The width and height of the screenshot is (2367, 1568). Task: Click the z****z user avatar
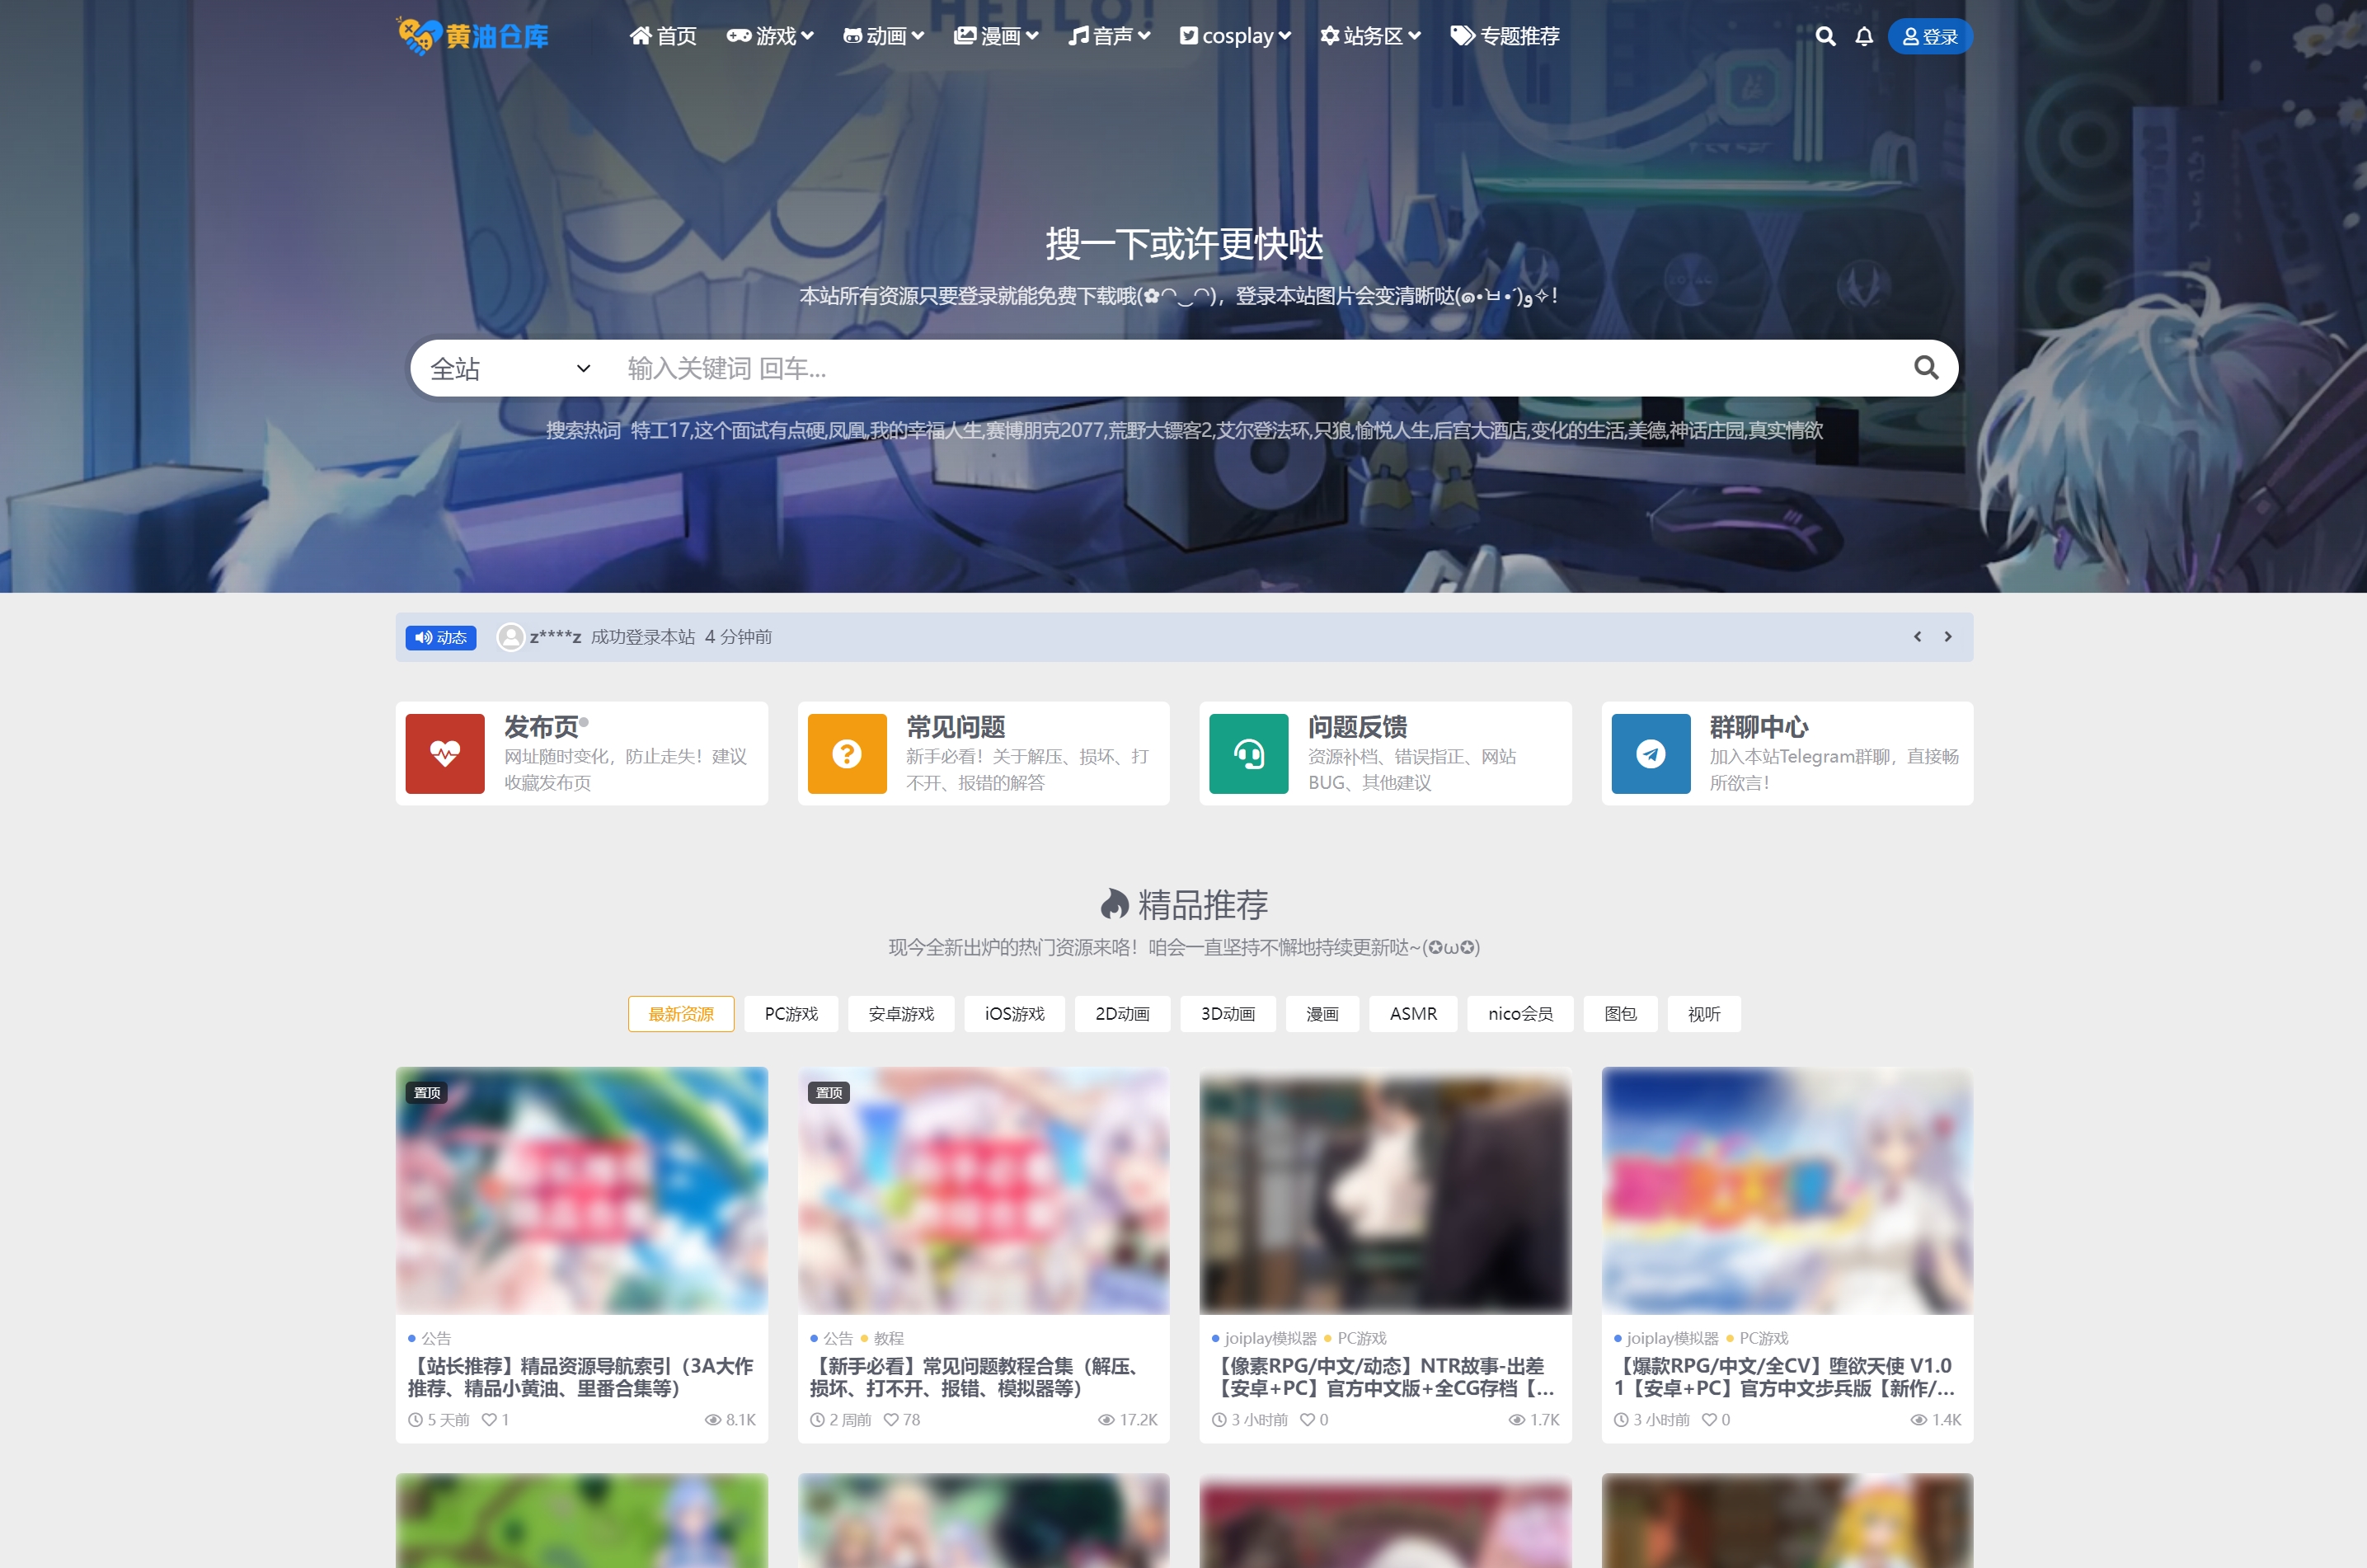click(x=511, y=637)
